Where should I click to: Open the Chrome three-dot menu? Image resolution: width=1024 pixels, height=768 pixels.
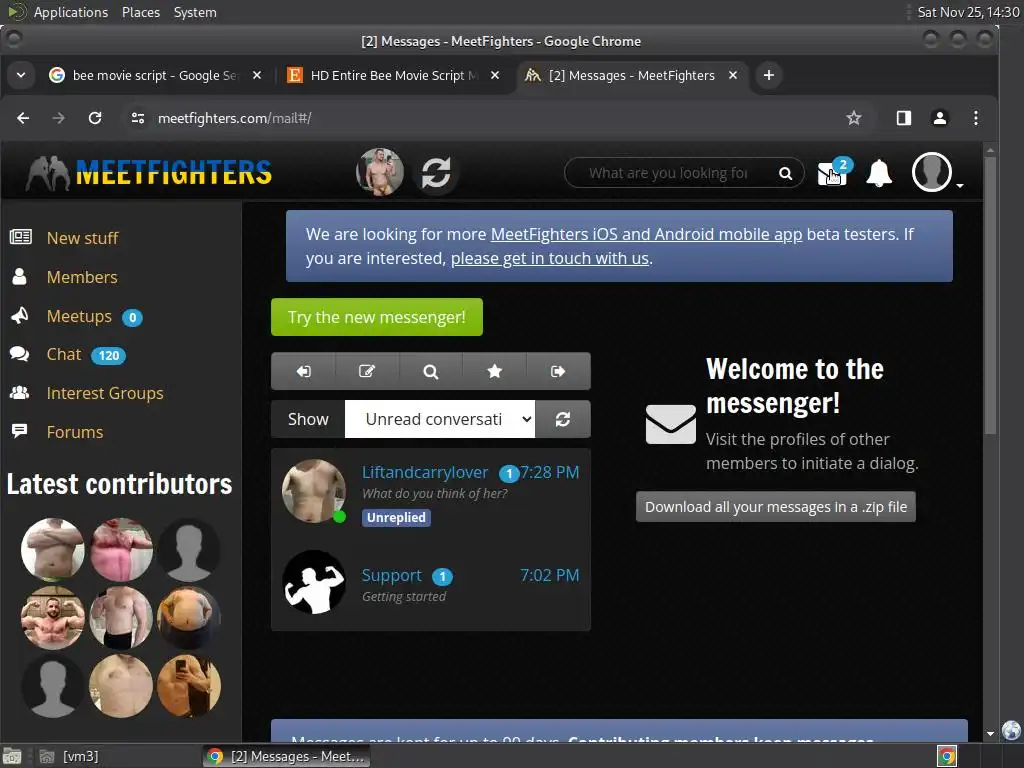point(976,118)
